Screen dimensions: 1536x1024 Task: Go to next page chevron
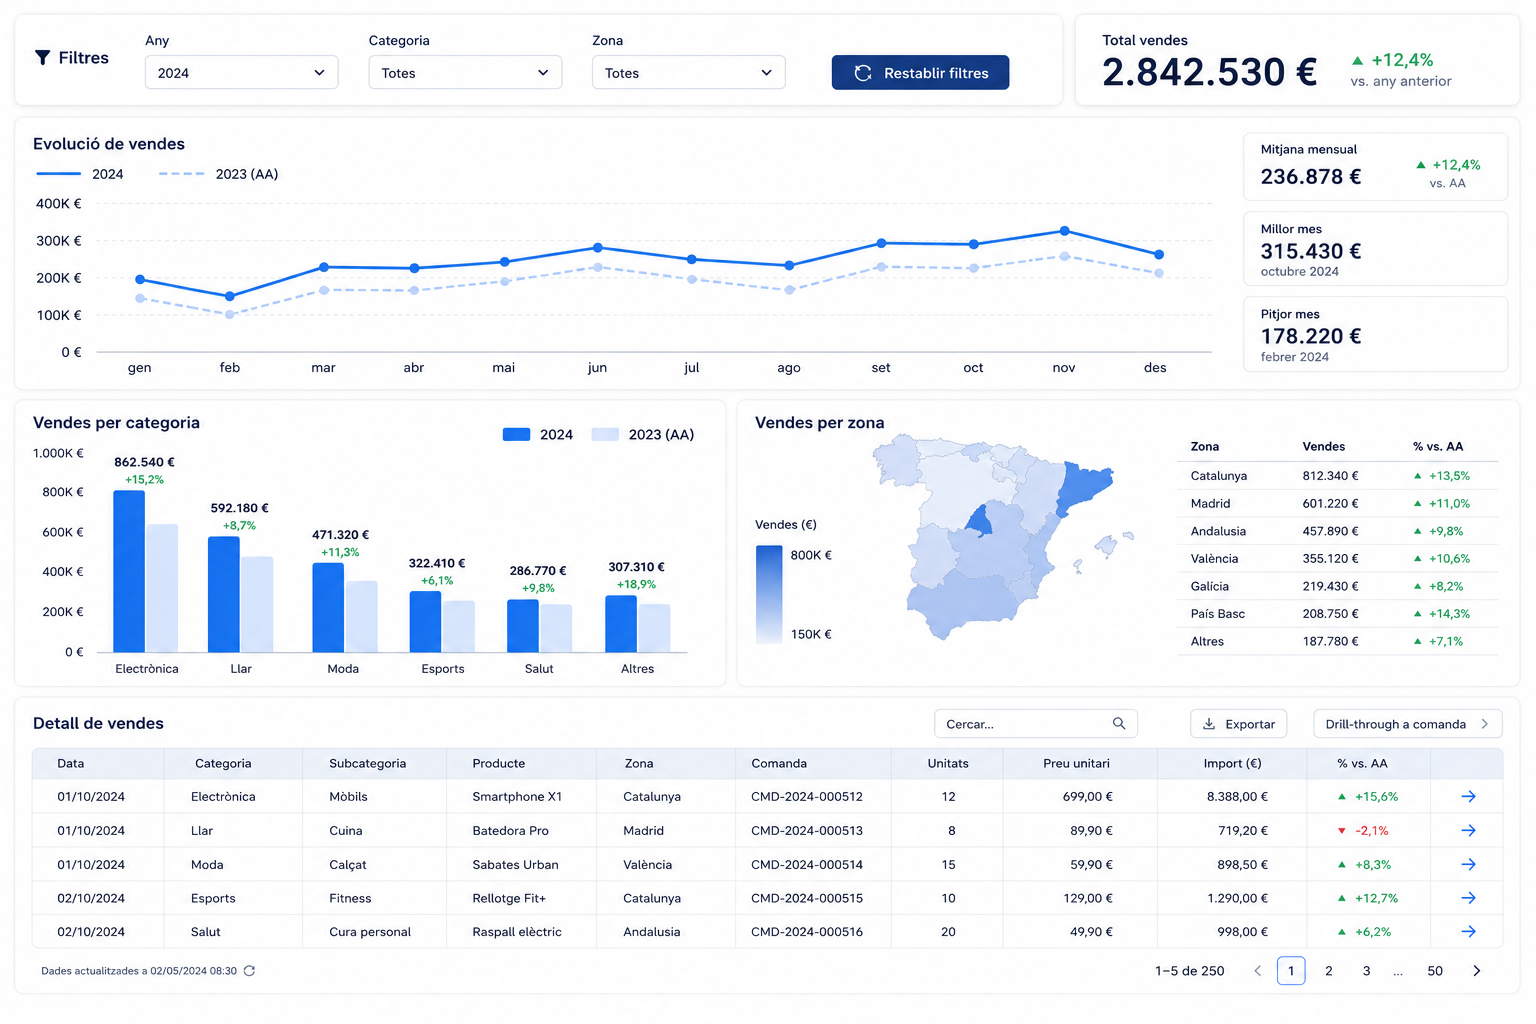[1477, 971]
